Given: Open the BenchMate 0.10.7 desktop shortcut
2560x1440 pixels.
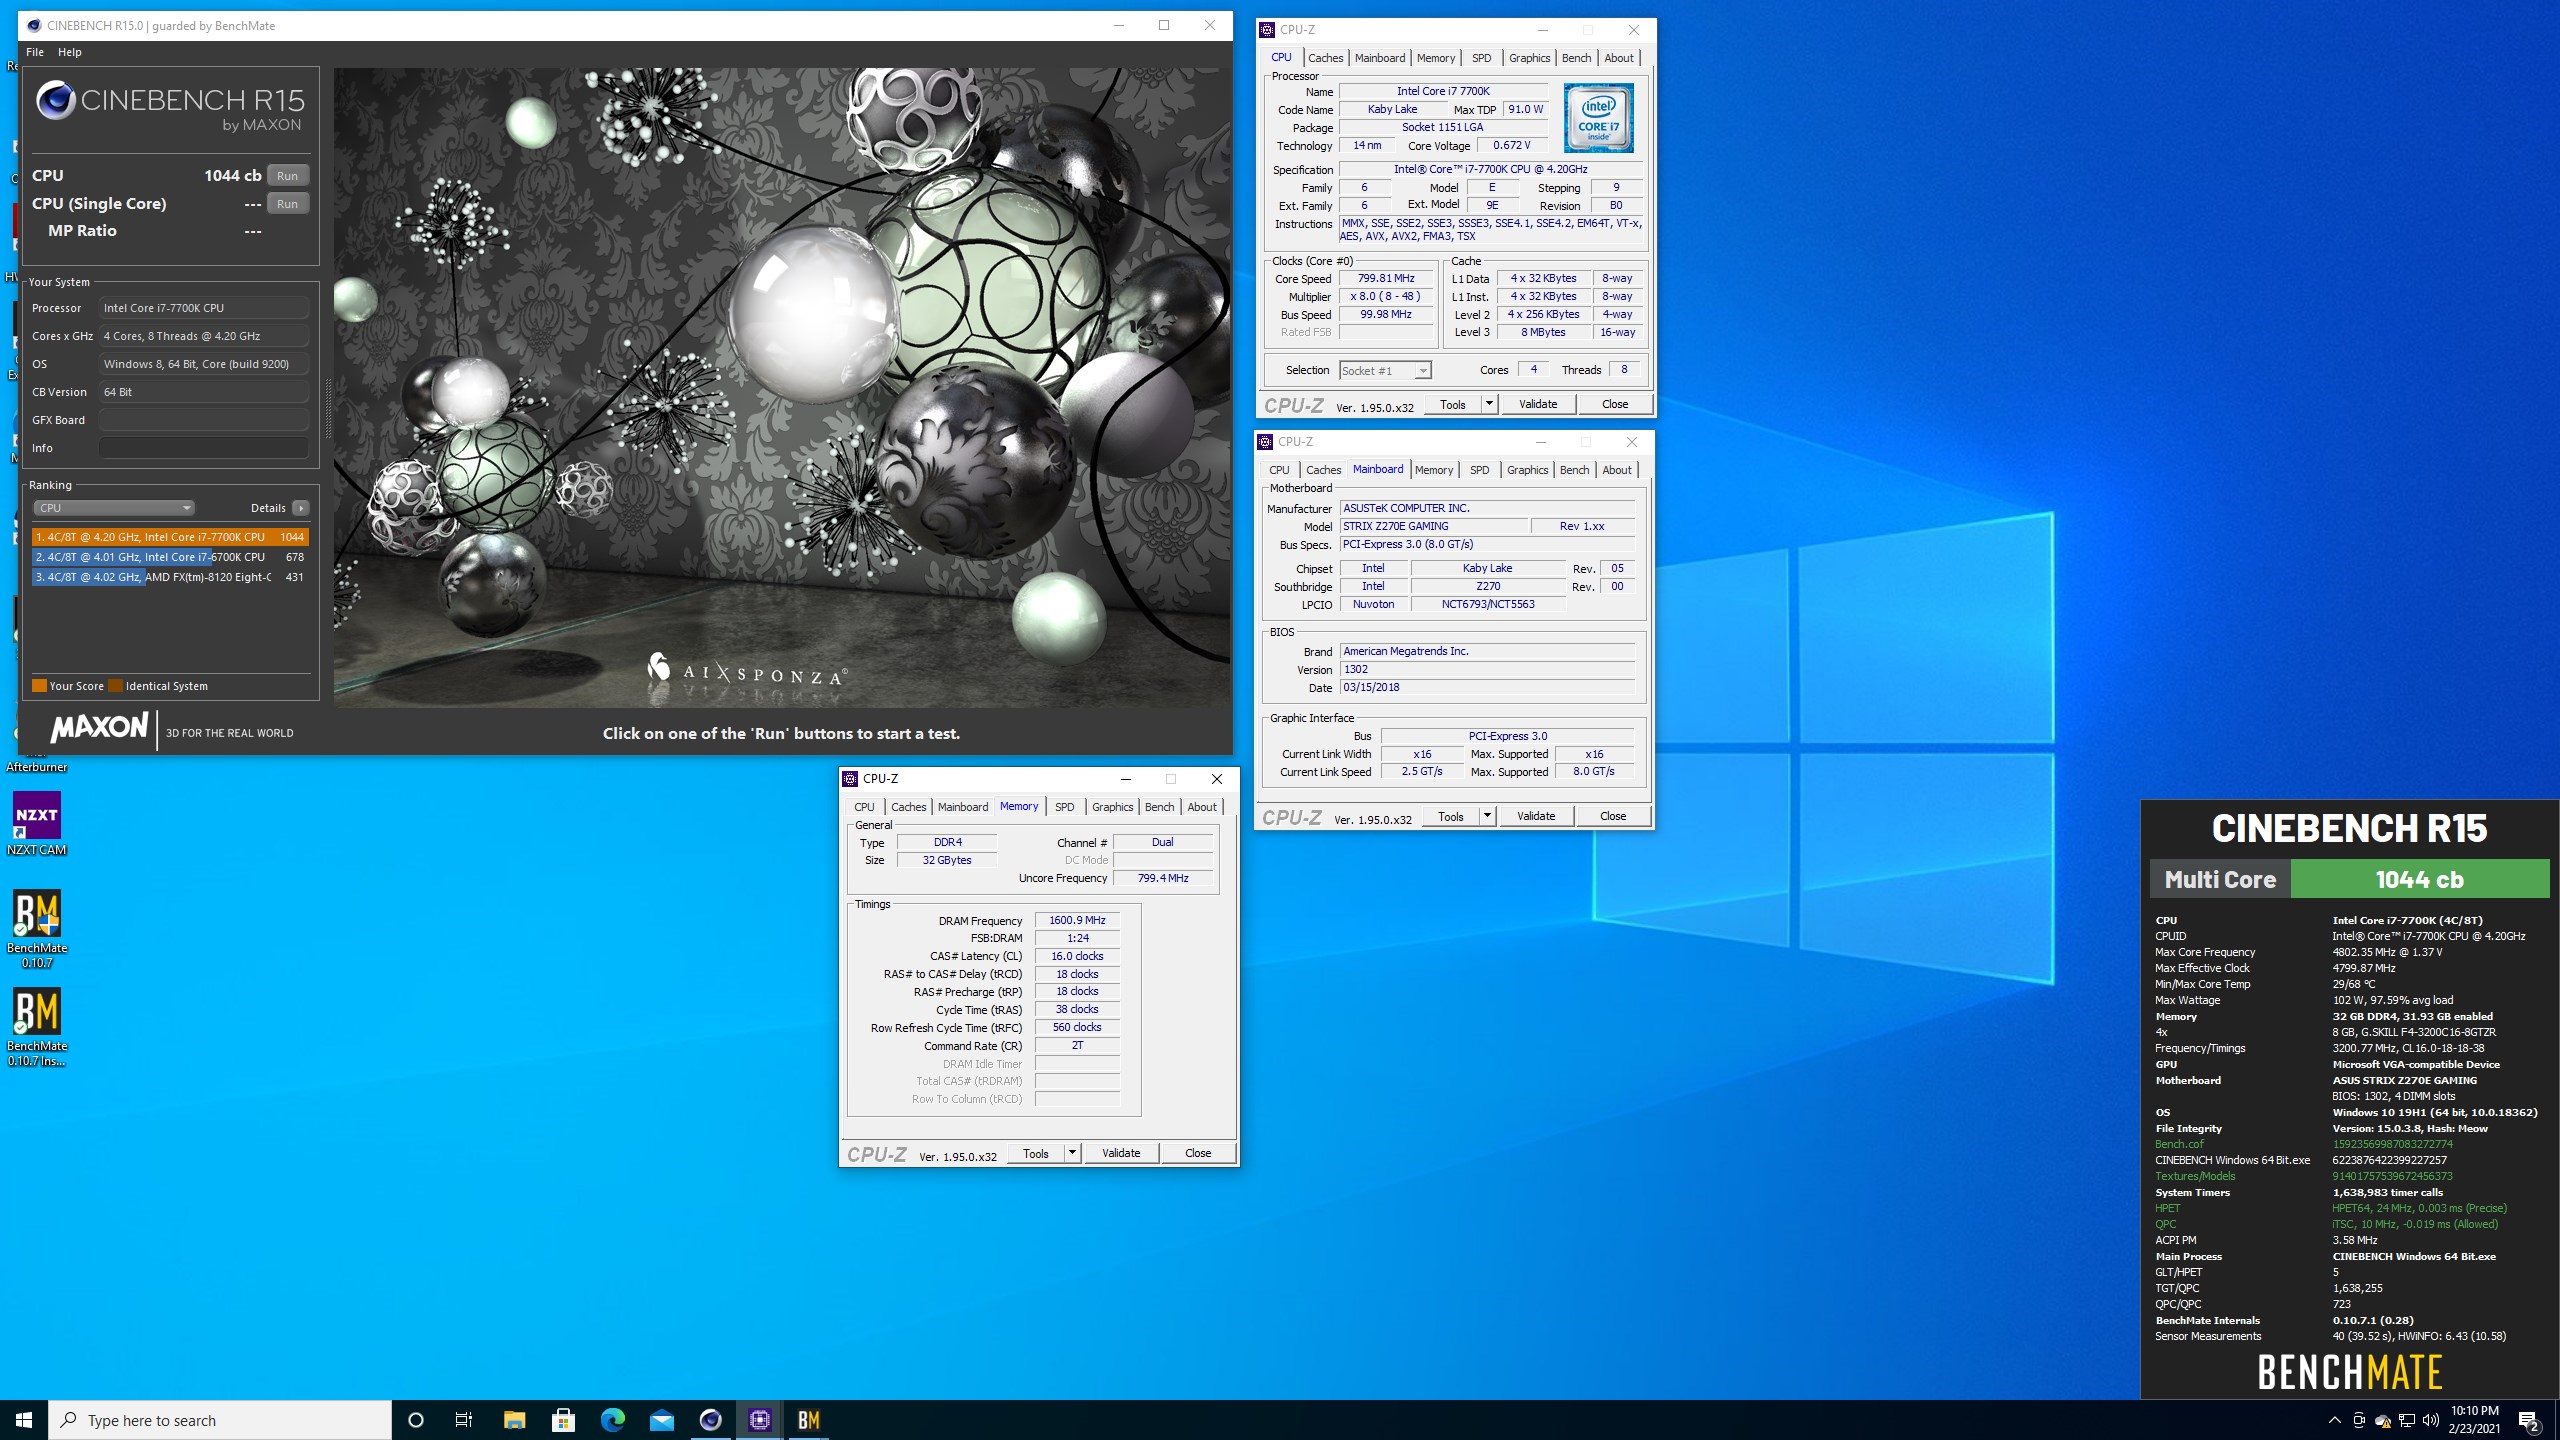Looking at the screenshot, I should tap(37, 929).
